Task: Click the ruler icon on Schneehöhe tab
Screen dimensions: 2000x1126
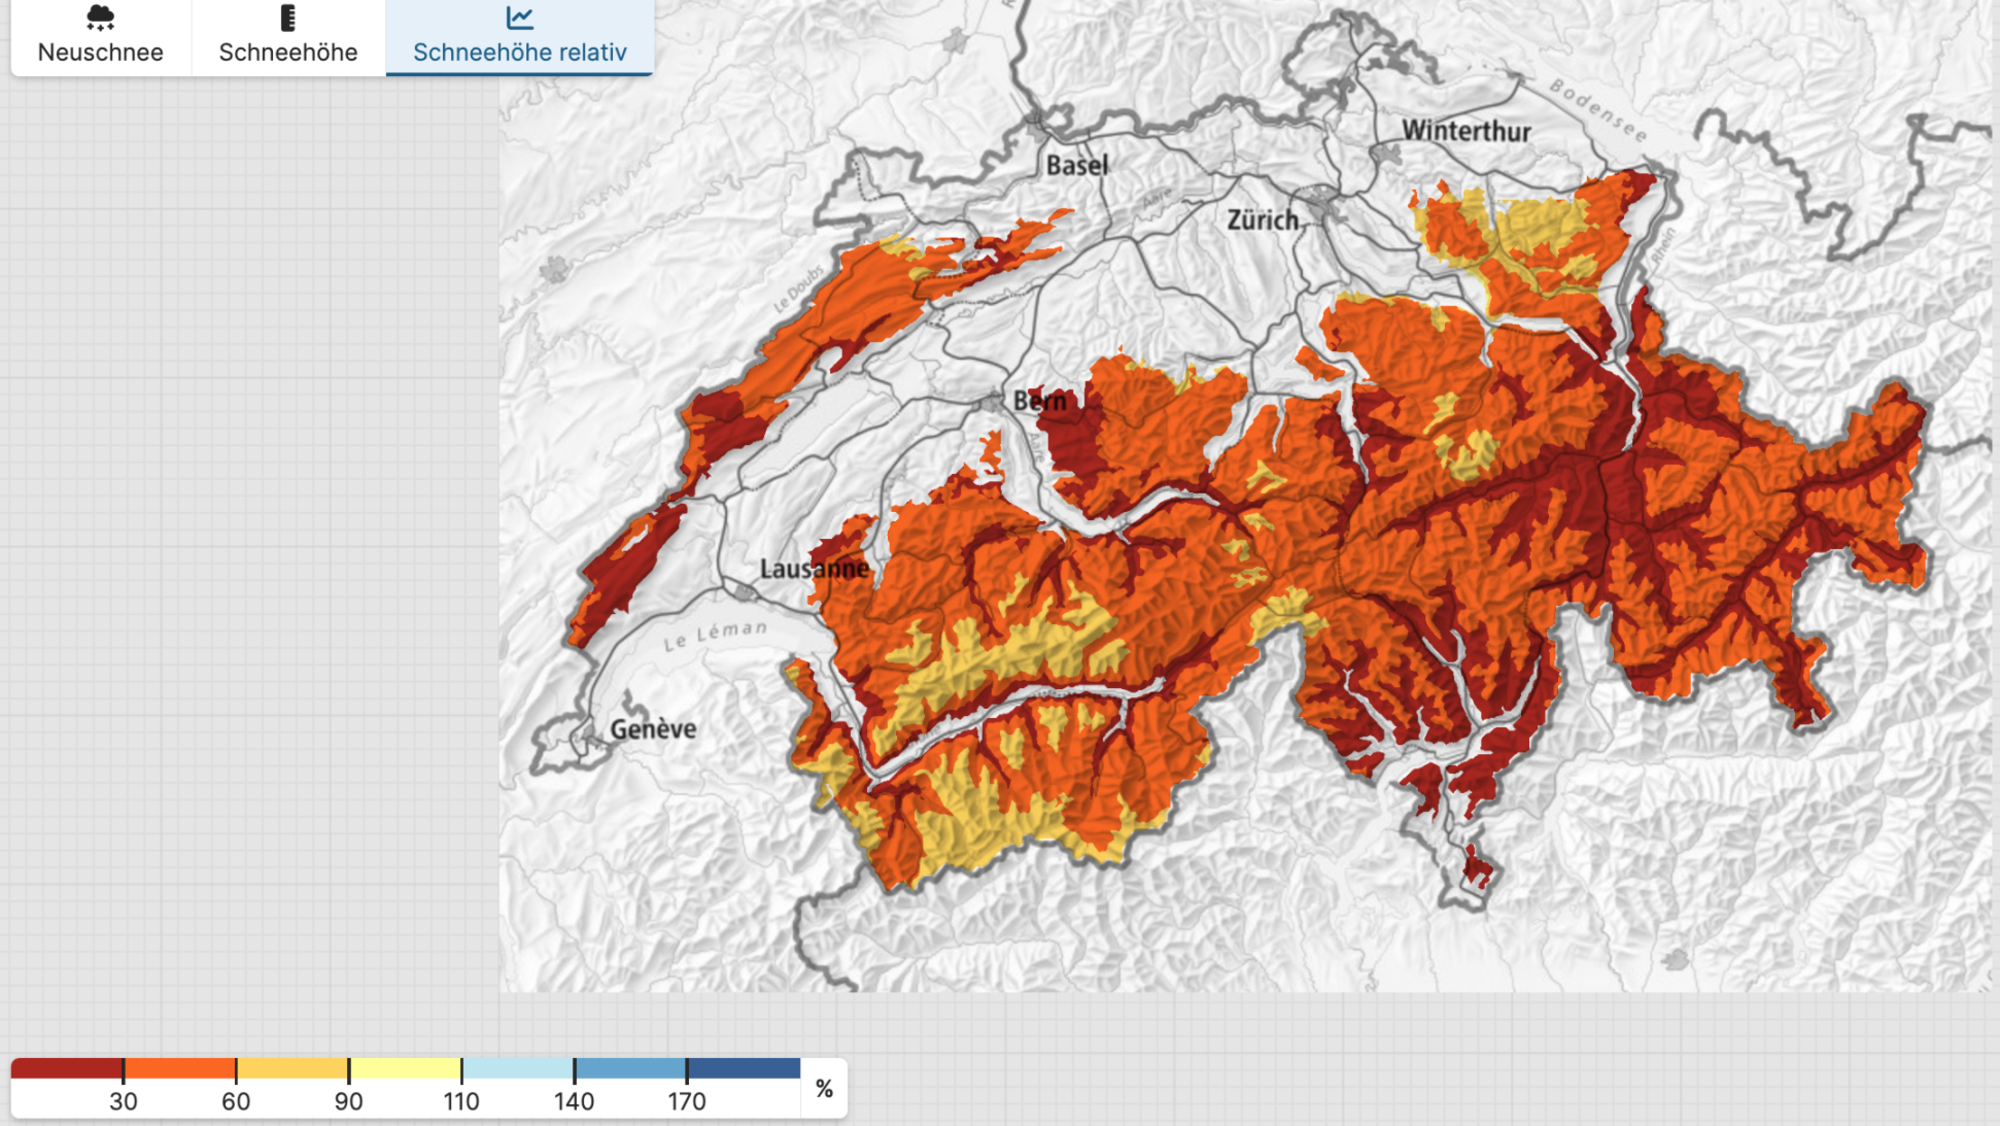Action: (x=288, y=16)
